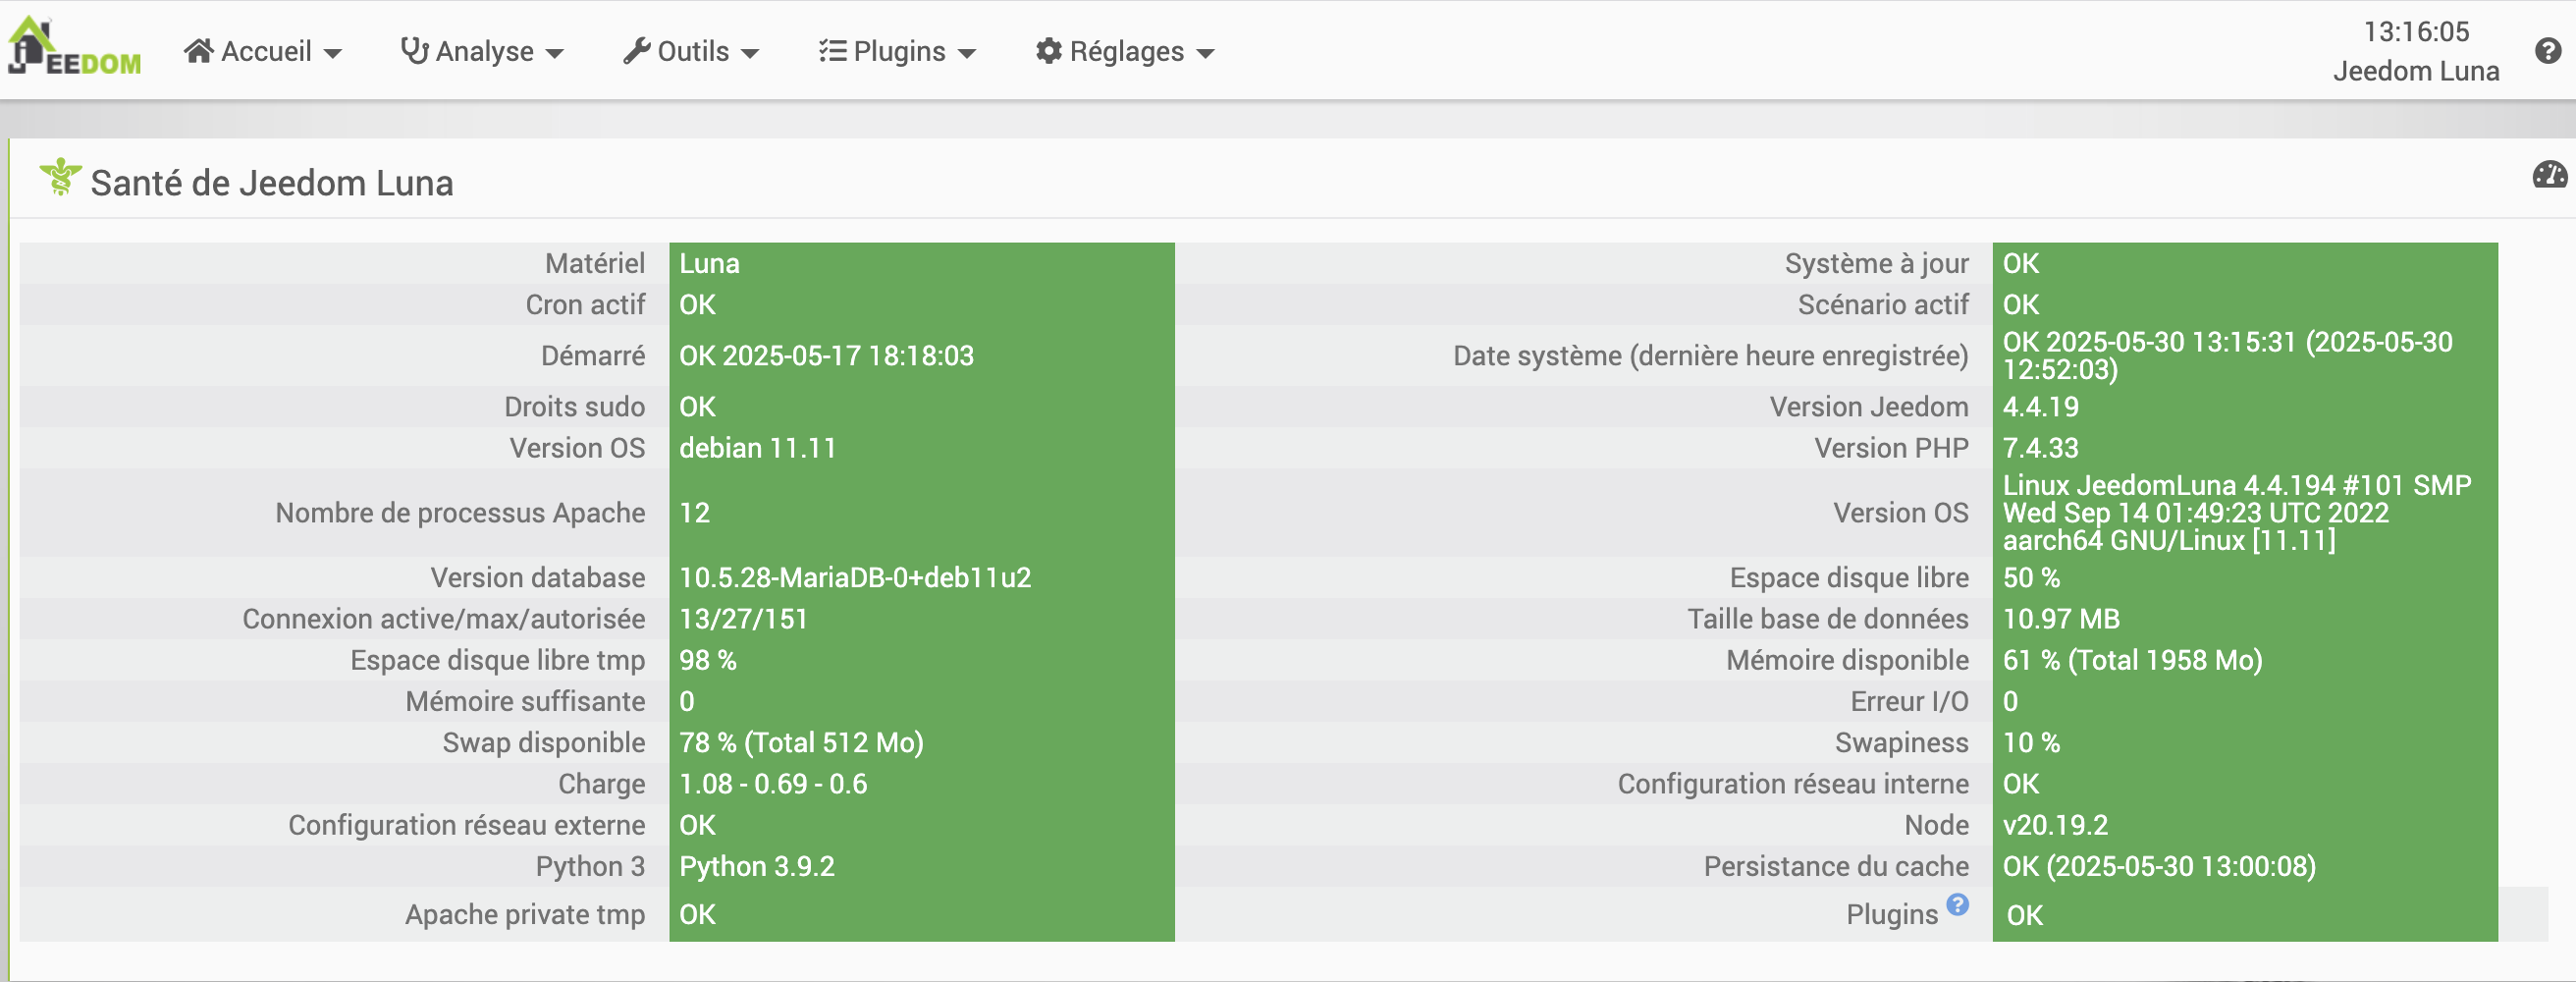The width and height of the screenshot is (2576, 982).
Task: Click the 13:16:05 clock display
Action: coord(2415,32)
